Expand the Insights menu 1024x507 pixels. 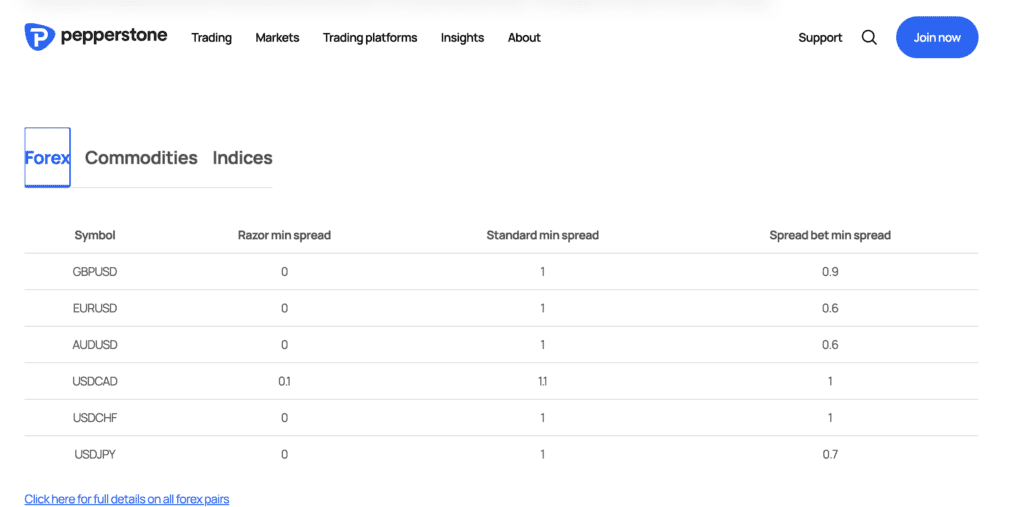[462, 38]
